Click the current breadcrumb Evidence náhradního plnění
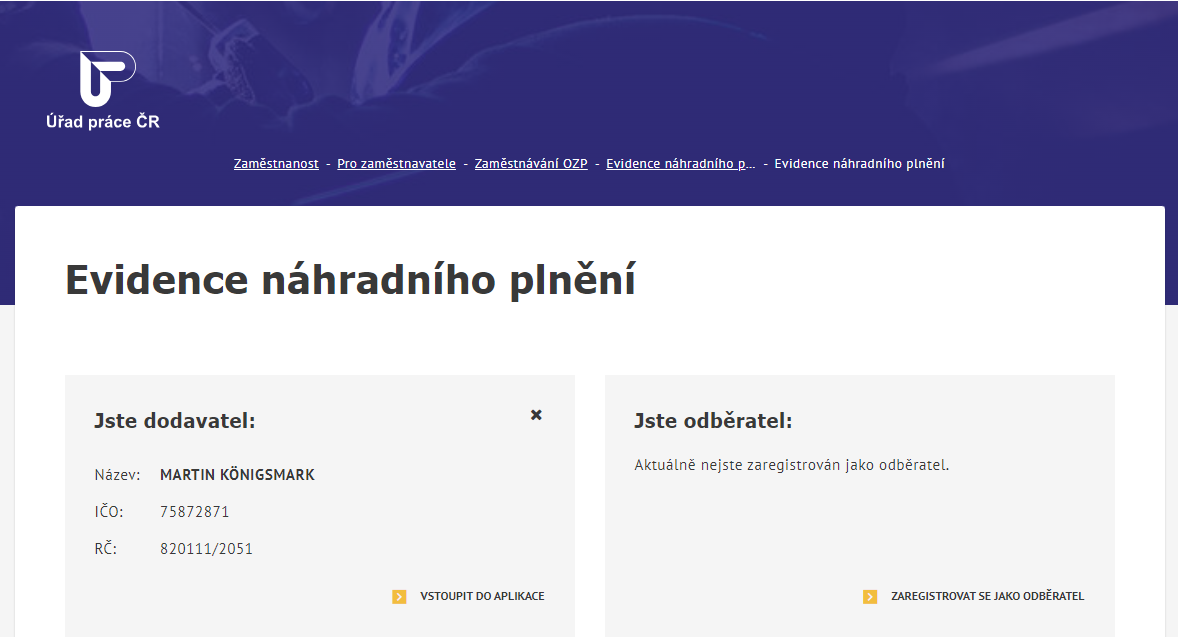The image size is (1178, 637). (859, 164)
